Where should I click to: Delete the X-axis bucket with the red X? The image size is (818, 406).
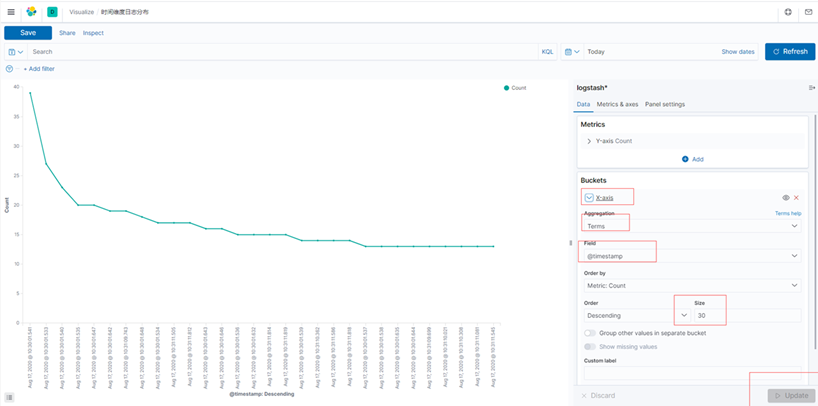796,198
